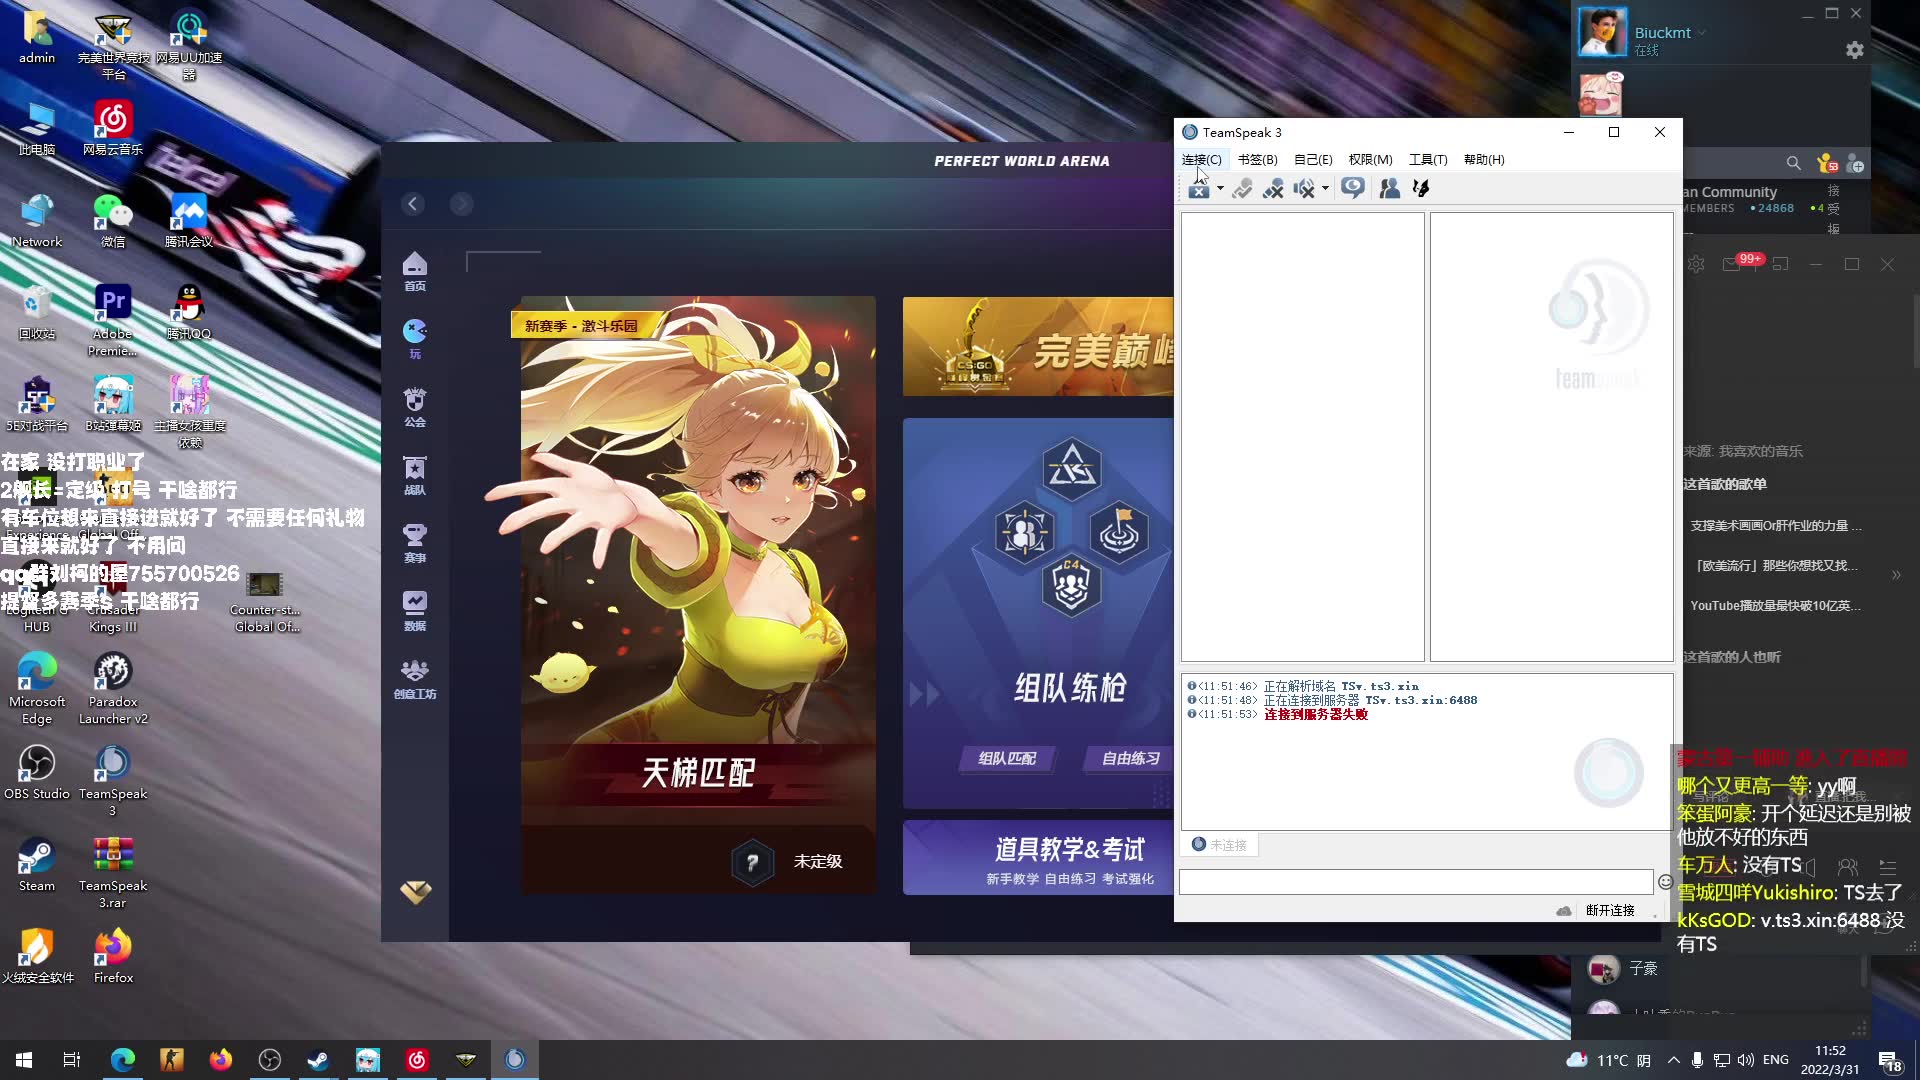Search friends with Steam magnifier icon
The height and width of the screenshot is (1080, 1920).
1794,163
